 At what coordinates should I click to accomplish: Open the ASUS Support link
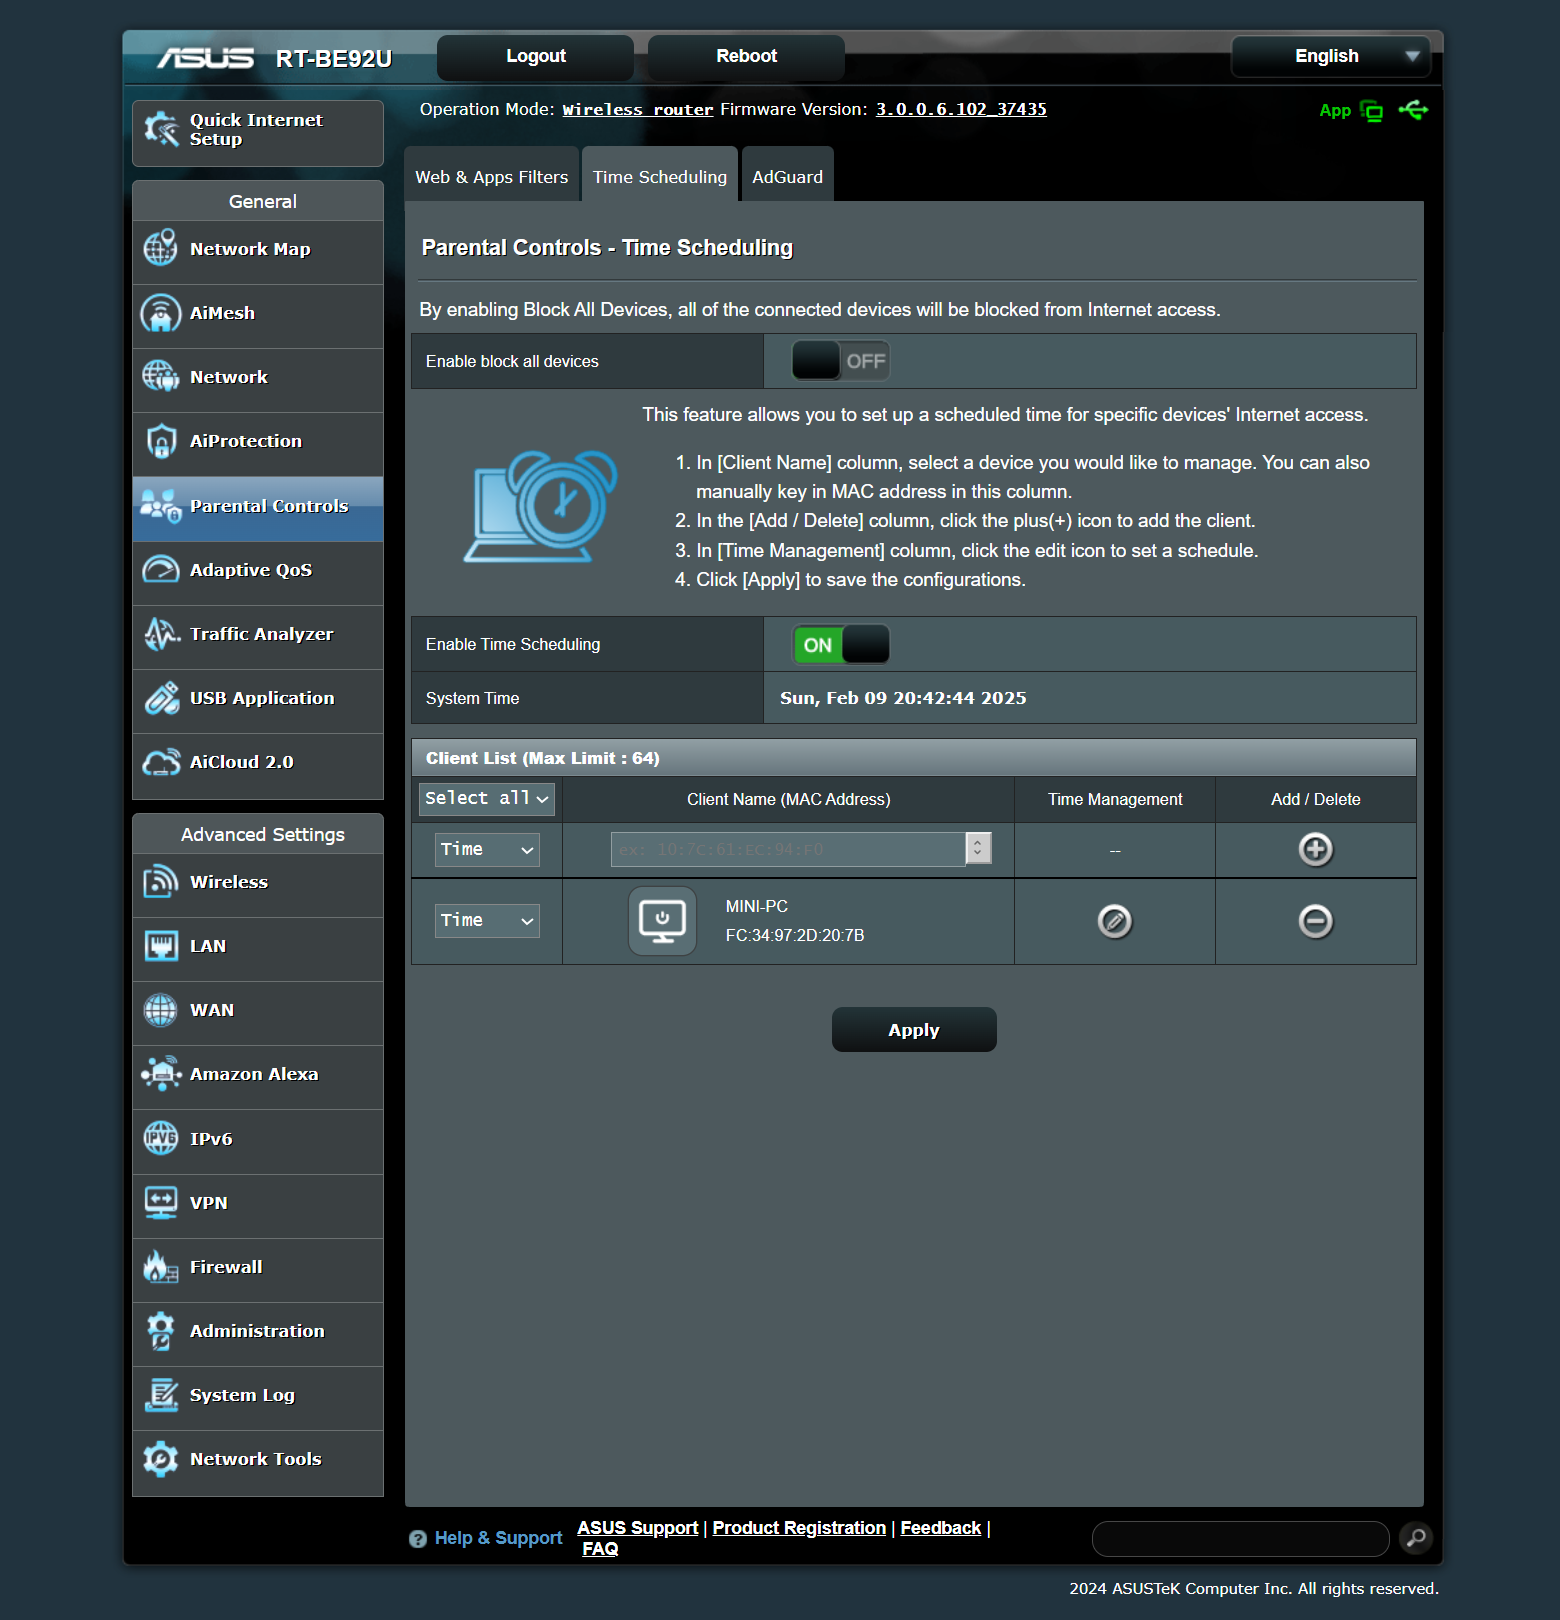point(638,1528)
